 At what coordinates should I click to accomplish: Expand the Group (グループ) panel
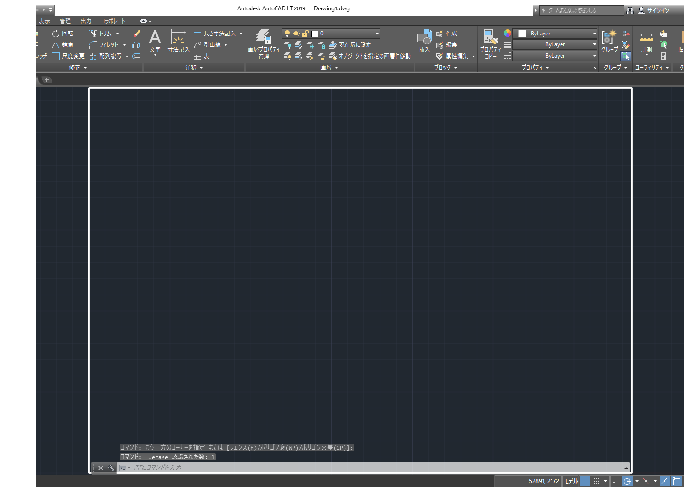(x=616, y=68)
